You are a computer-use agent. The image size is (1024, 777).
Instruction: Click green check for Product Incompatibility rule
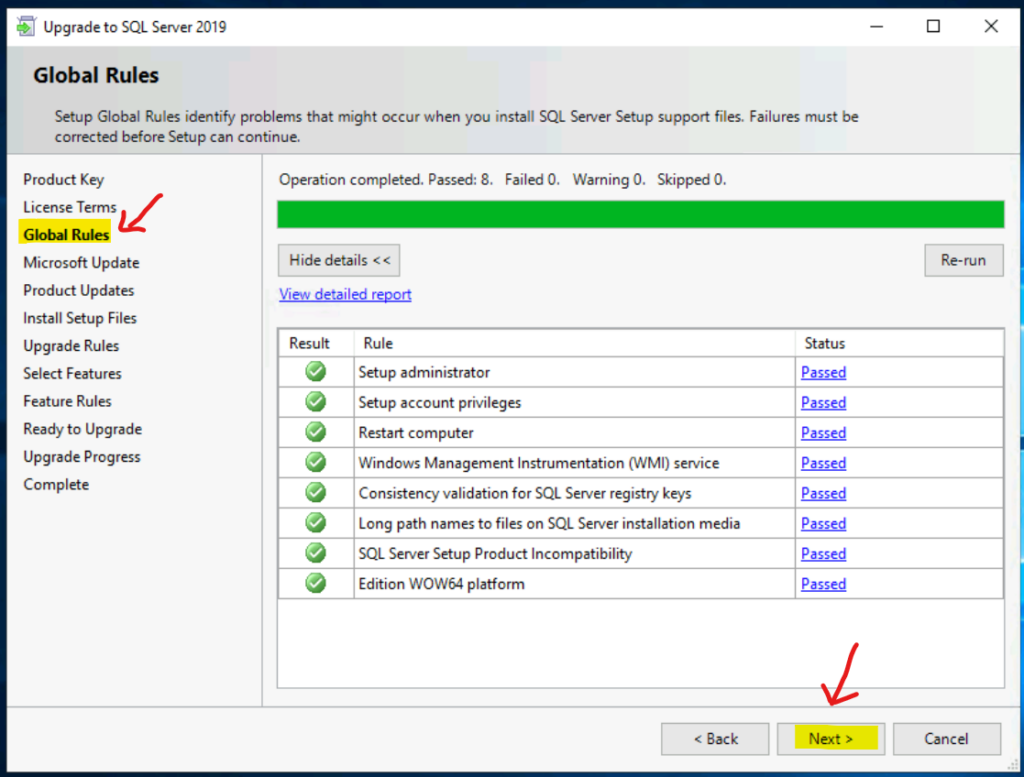click(316, 553)
